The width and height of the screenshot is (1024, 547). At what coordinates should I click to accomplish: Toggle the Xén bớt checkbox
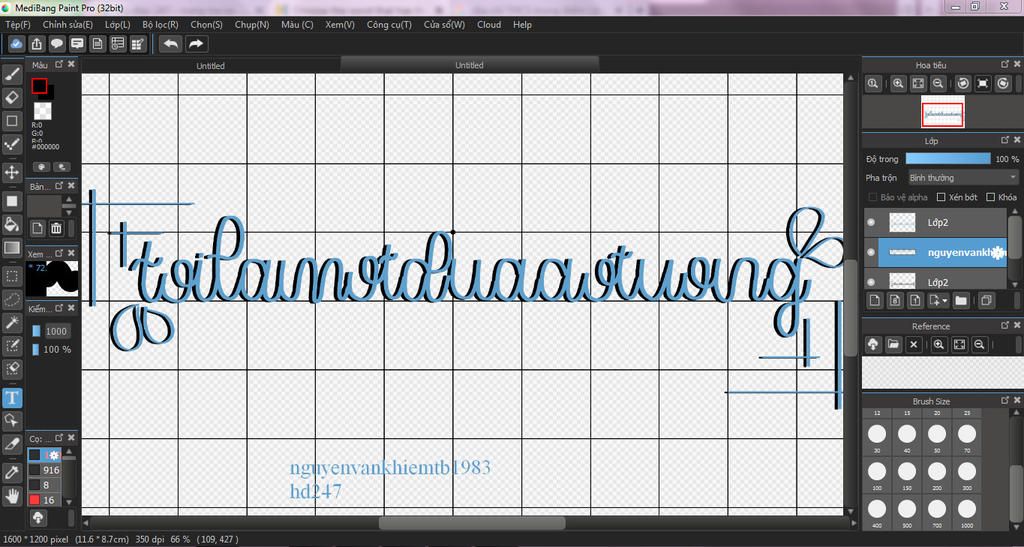pyautogui.click(x=942, y=197)
